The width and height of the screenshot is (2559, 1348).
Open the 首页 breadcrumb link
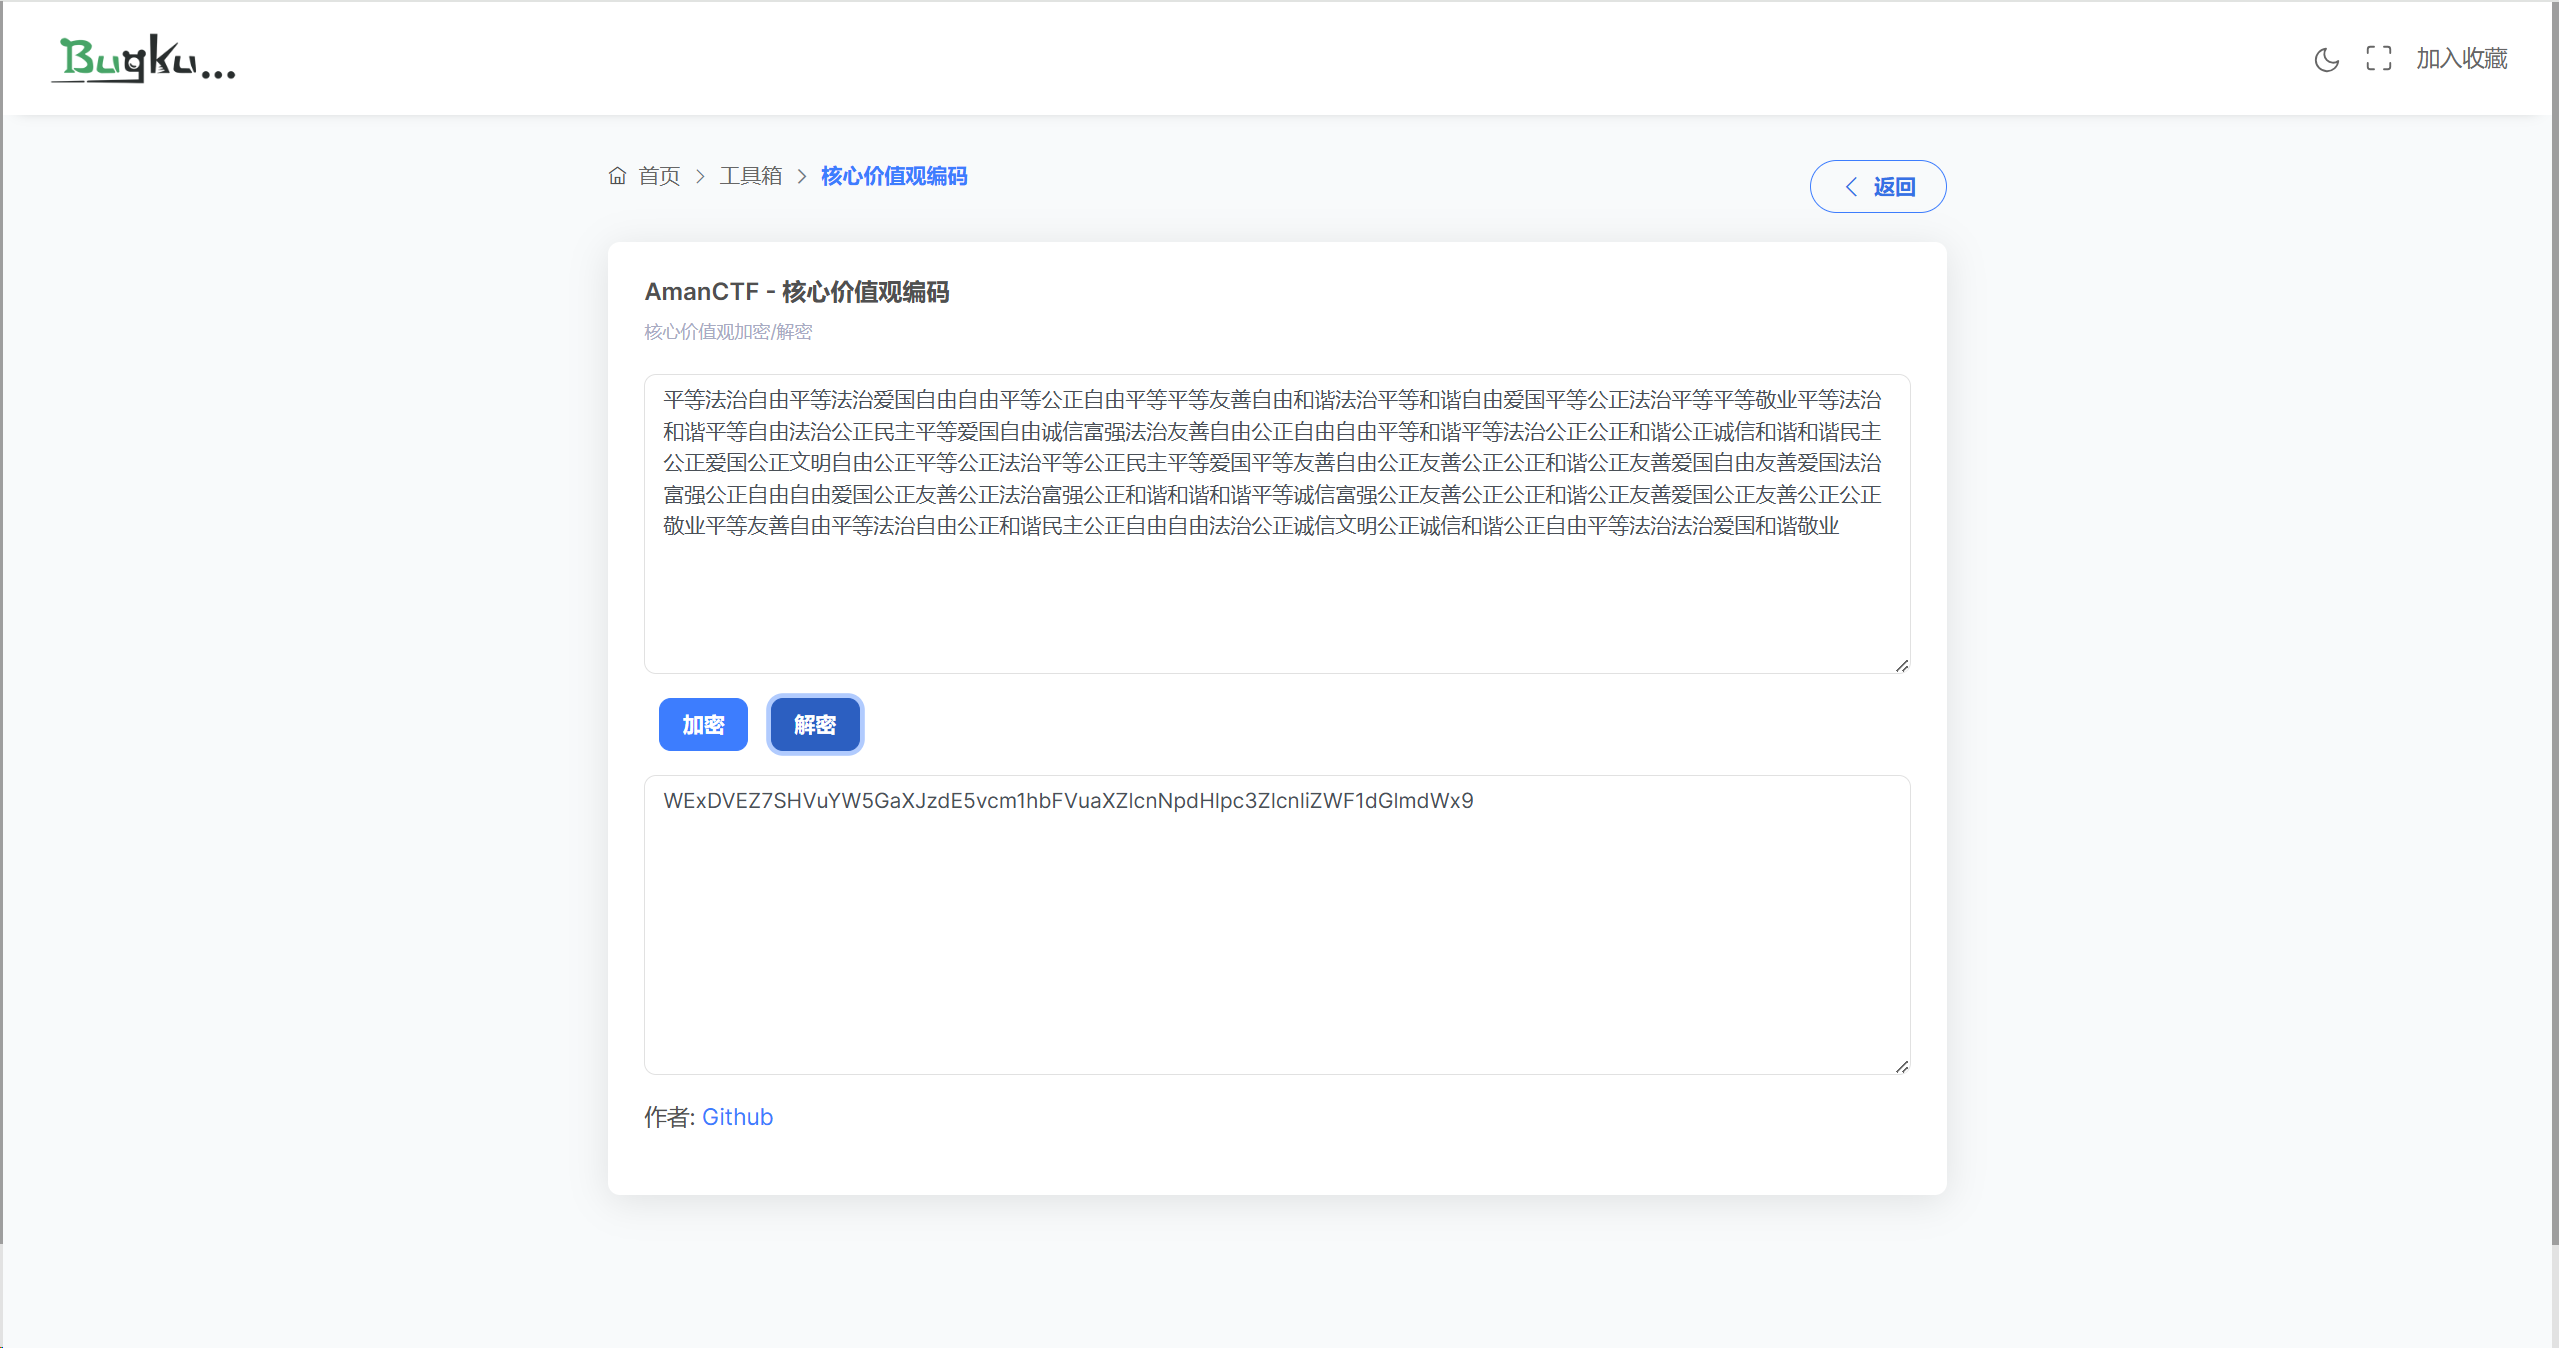659,177
